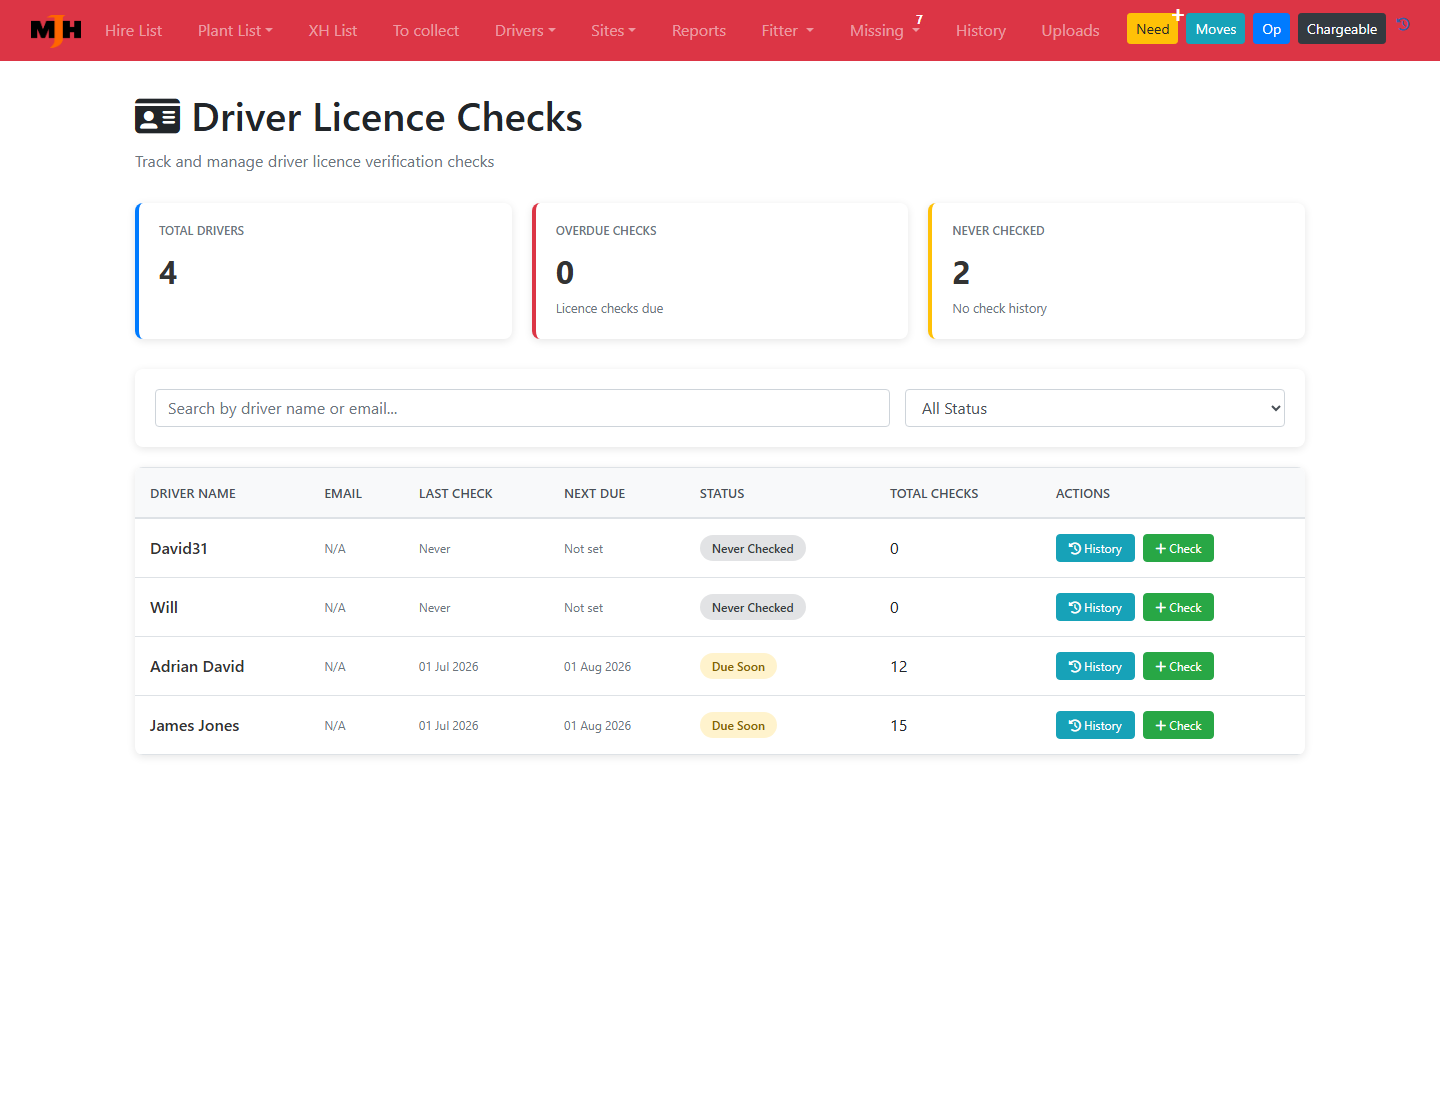Click the teal Moves button
This screenshot has height=1100, width=1440.
1216,29
